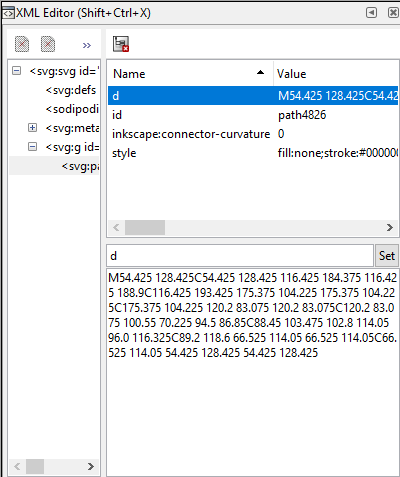Screen dimensions: 400x477
Task: Collapse the svg:g group node
Action: [32, 147]
